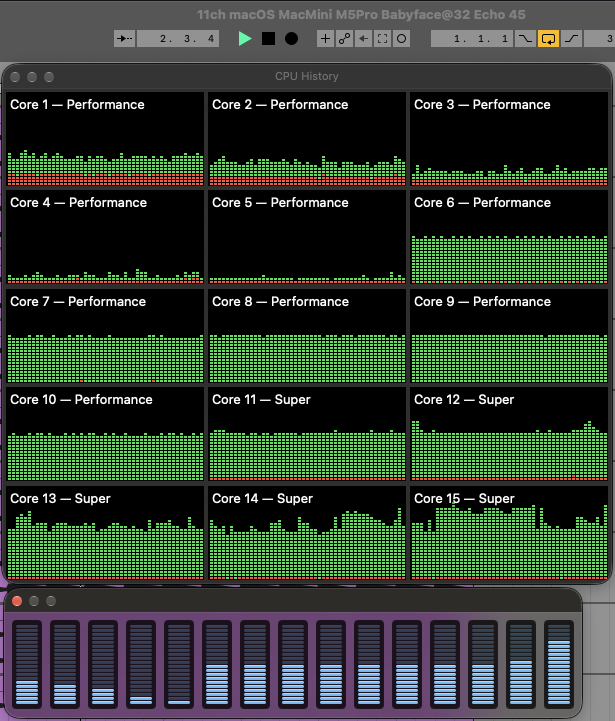Click the Capture MIDI brackets button
Image resolution: width=615 pixels, height=721 pixels.
pos(382,39)
